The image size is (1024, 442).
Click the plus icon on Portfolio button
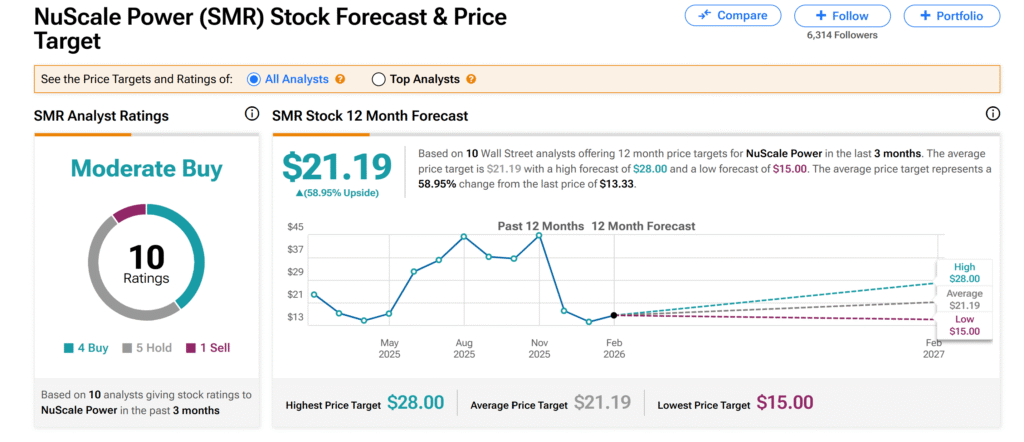click(x=926, y=16)
